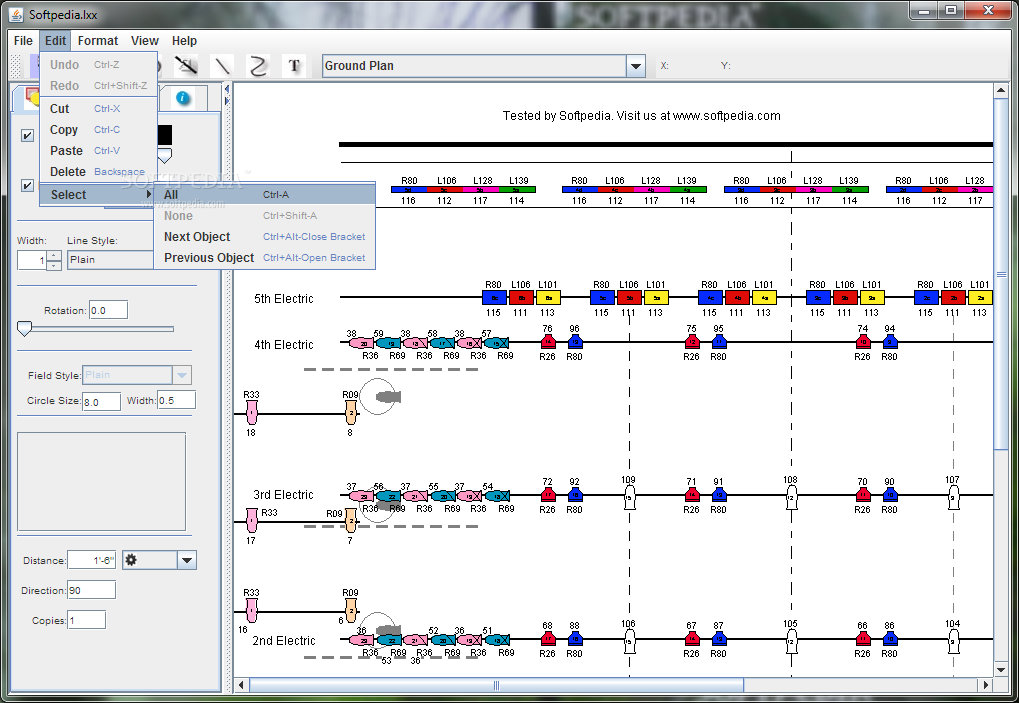Image resolution: width=1019 pixels, height=703 pixels.
Task: Toggle the lower checkbox in left panel
Action: 27,185
